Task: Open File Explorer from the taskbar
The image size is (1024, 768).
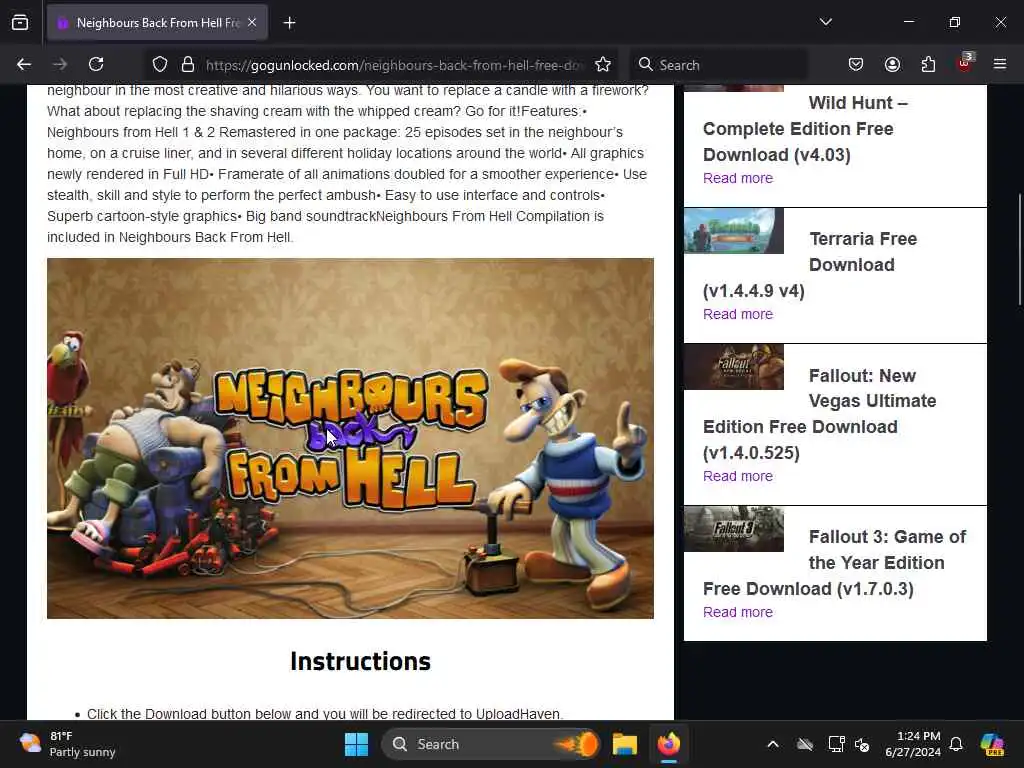Action: tap(624, 744)
